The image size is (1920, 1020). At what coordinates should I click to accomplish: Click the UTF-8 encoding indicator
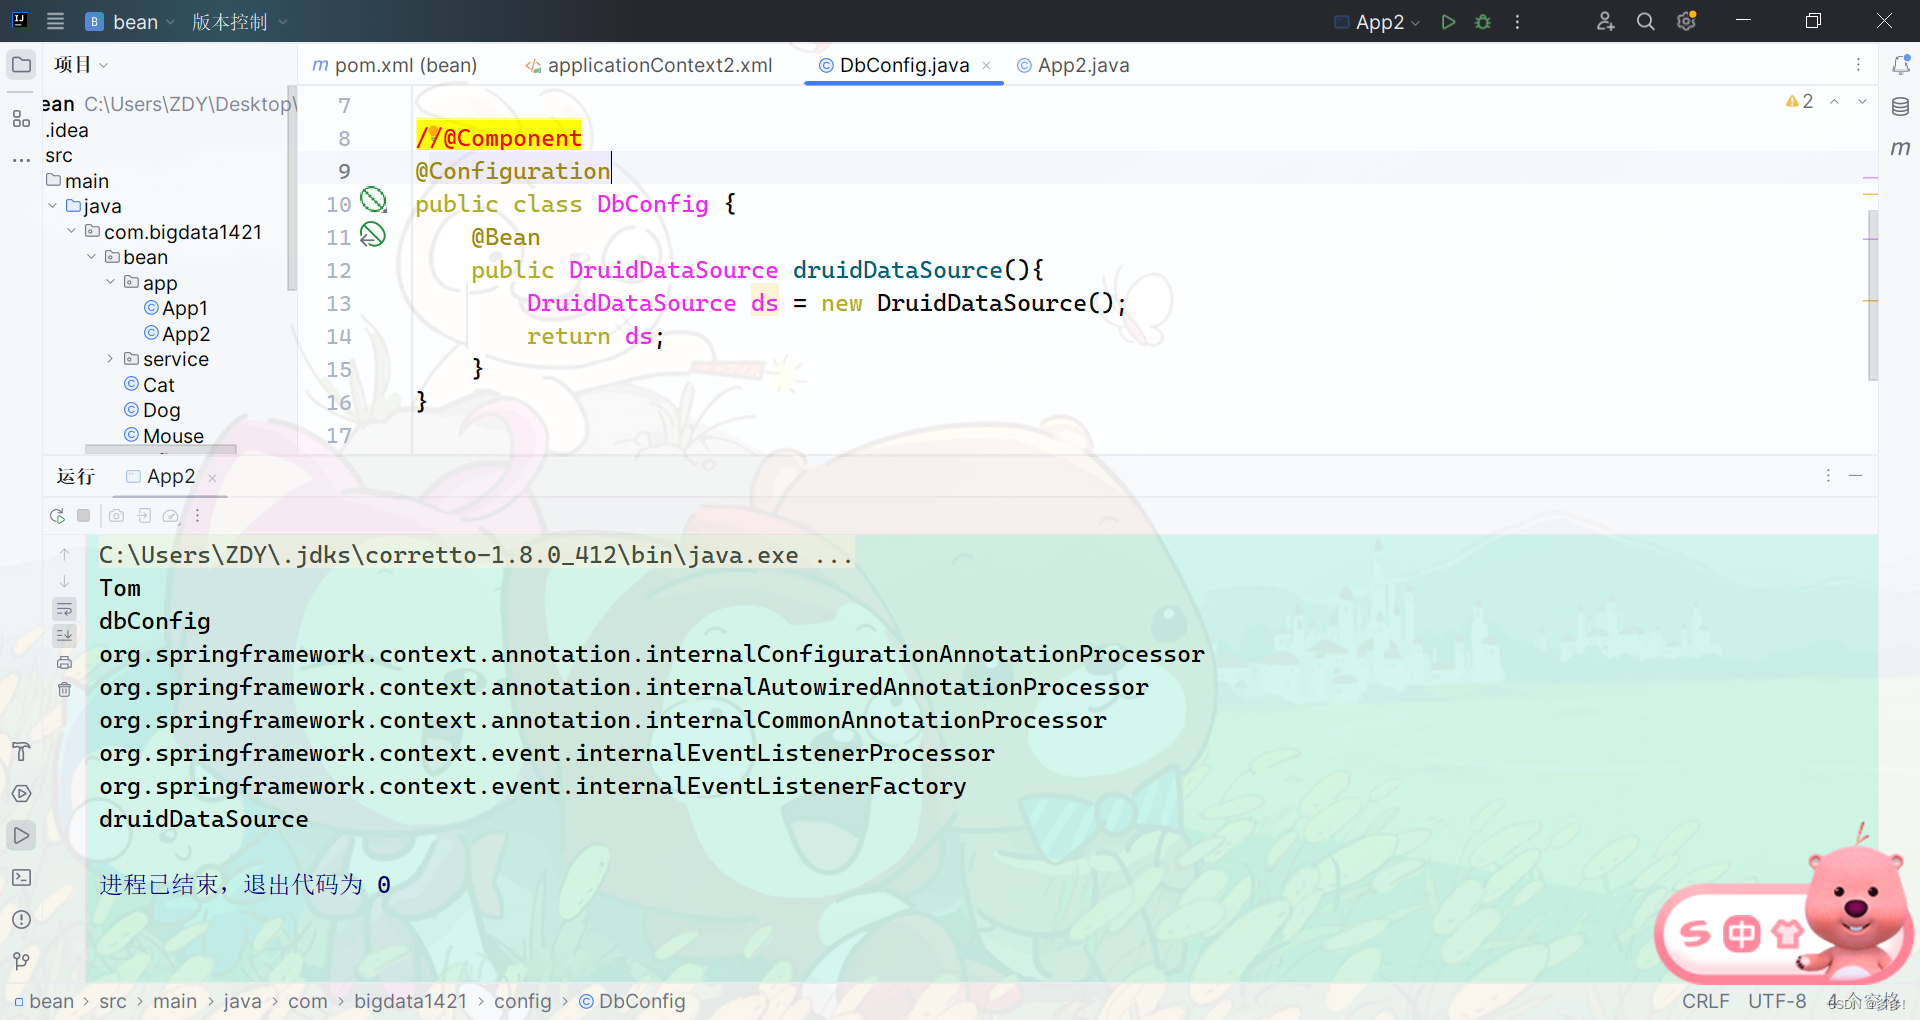(x=1777, y=1001)
